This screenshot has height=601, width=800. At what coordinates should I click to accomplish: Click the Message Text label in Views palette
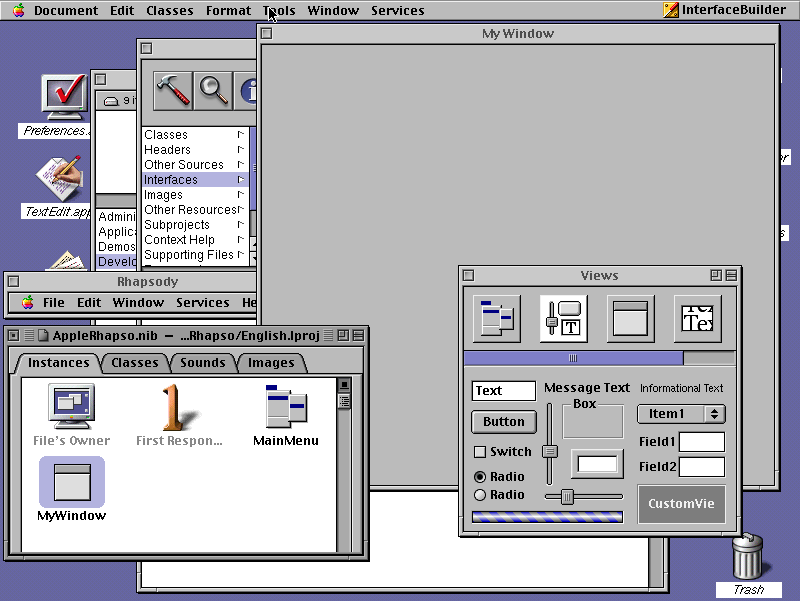pyautogui.click(x=587, y=388)
